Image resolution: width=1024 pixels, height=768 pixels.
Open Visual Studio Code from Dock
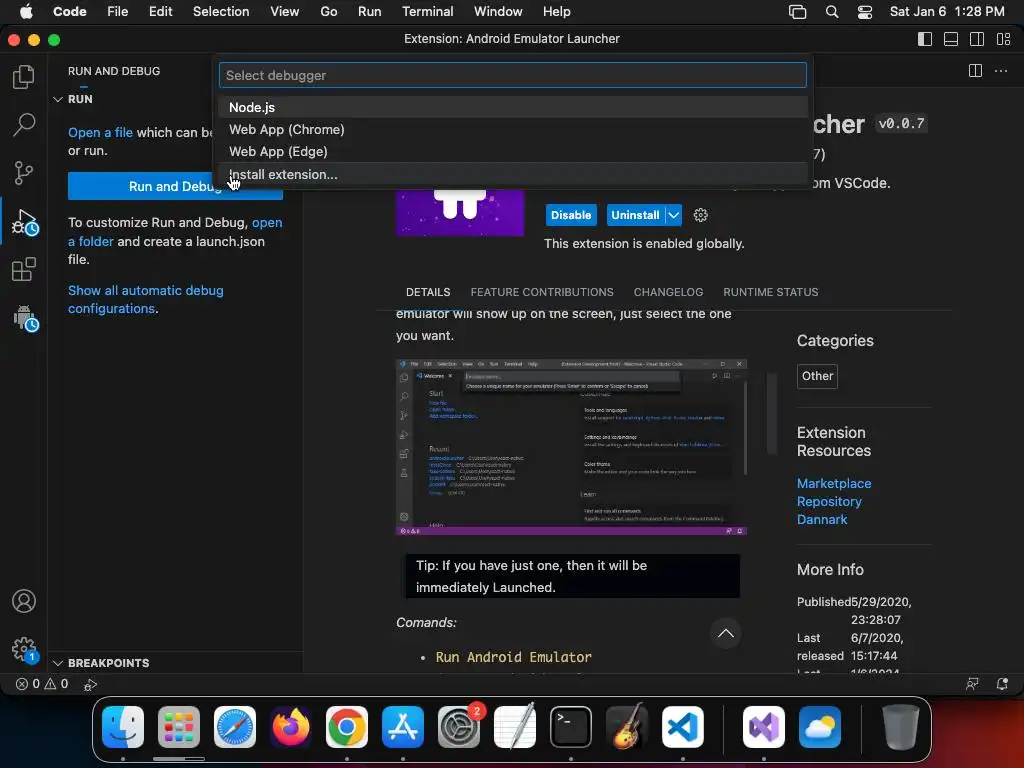point(682,727)
